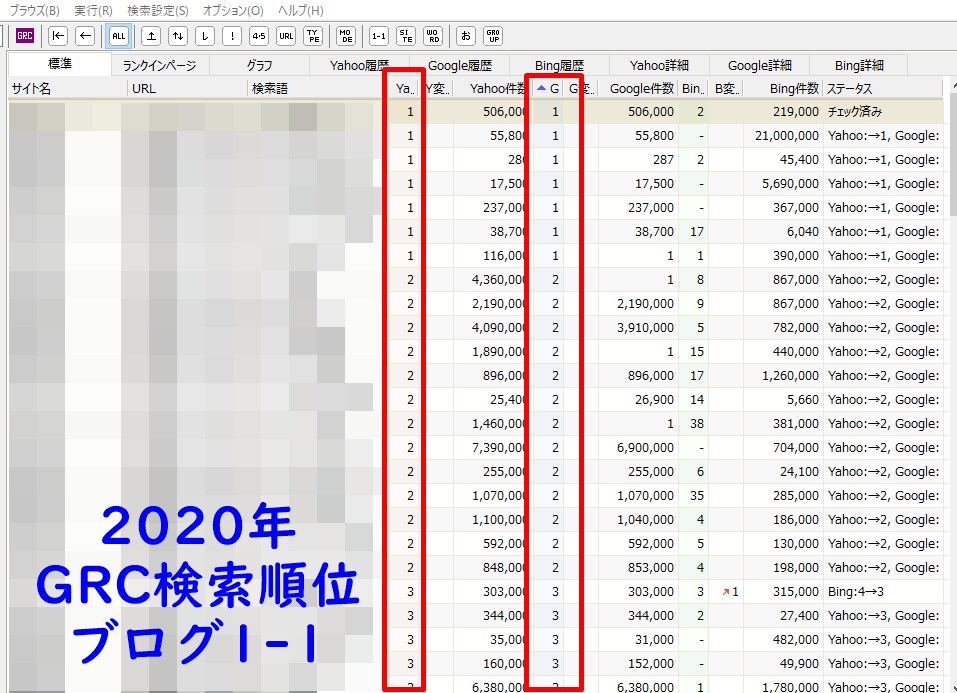
Task: Select the 標準 tab
Action: click(x=60, y=64)
